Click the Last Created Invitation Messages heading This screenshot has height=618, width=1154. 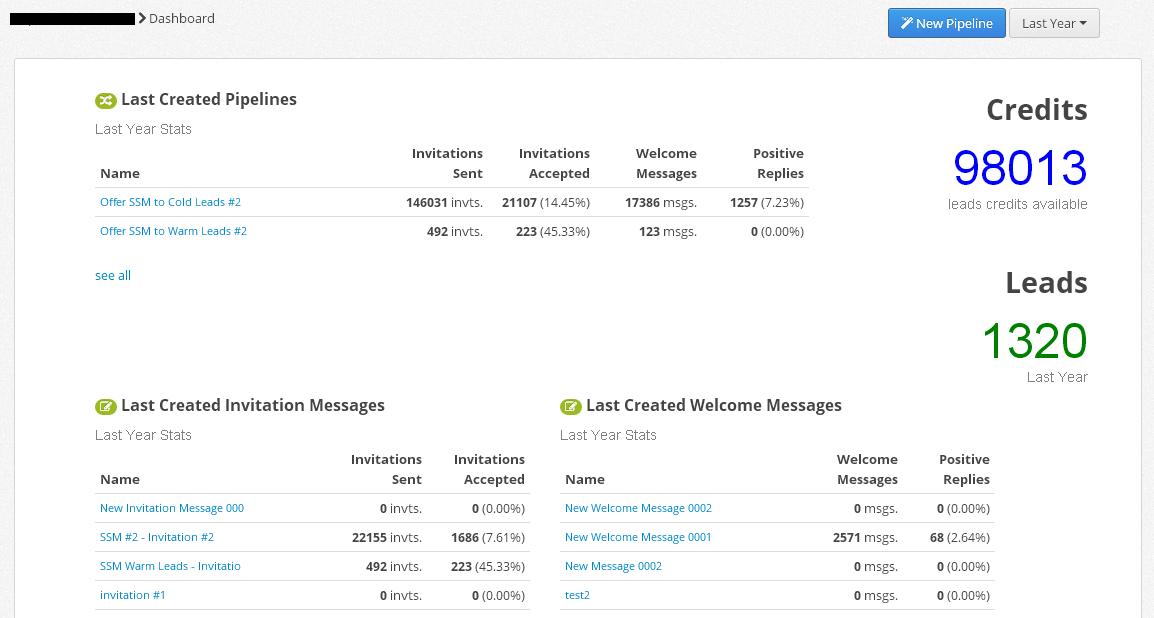coord(253,405)
